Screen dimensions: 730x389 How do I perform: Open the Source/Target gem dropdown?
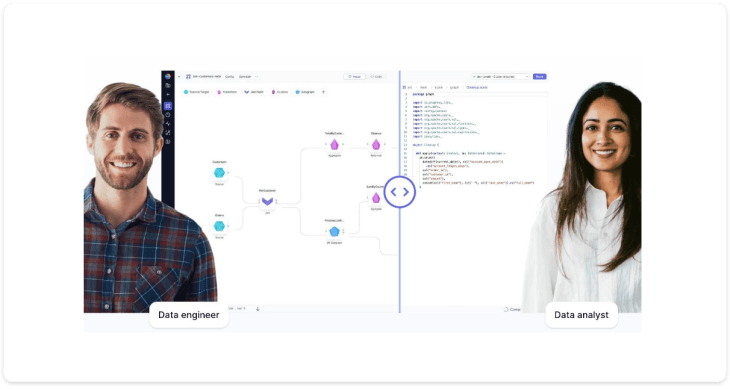click(x=196, y=92)
